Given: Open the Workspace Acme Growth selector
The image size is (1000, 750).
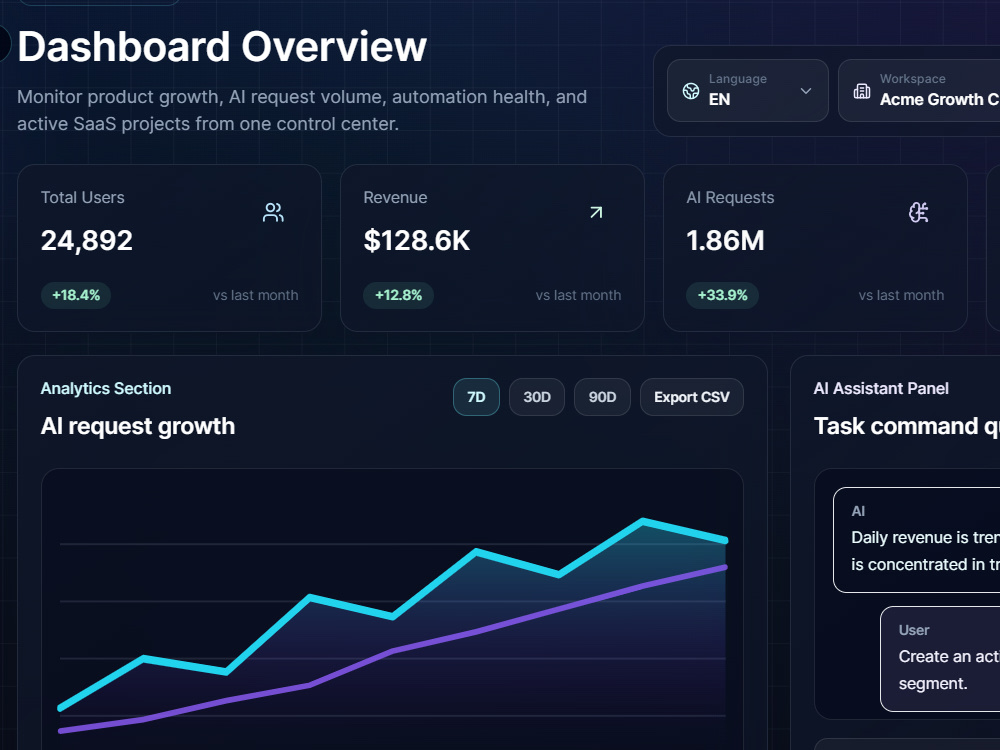Looking at the screenshot, I should (919, 91).
